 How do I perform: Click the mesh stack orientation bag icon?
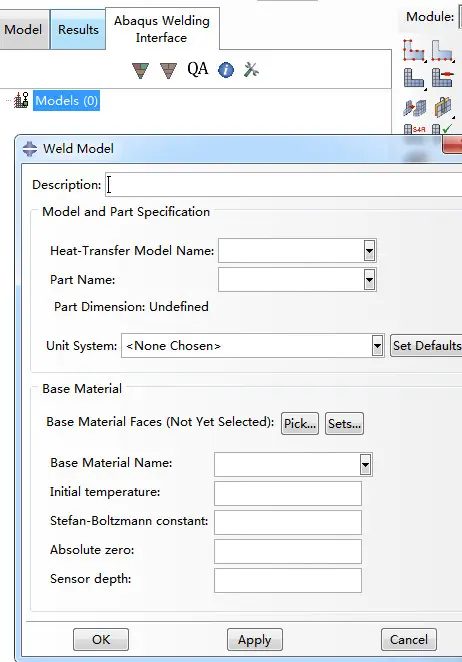[x=443, y=107]
